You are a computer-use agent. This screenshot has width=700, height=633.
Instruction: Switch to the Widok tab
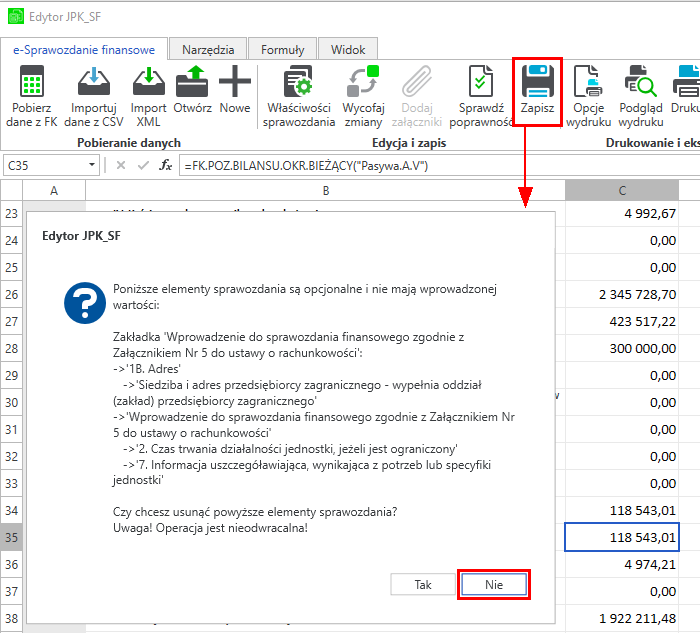[348, 49]
